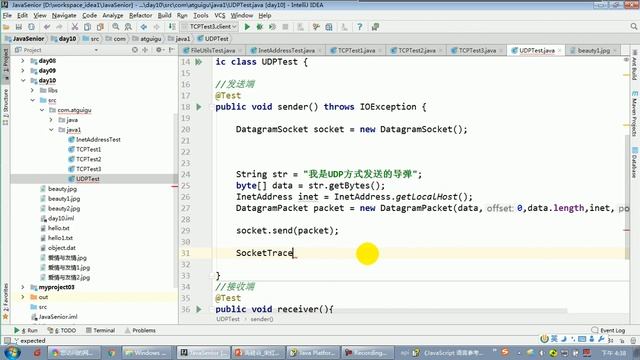Expand the day08 module
Screen dimensions: 640x360
click(x=23, y=61)
